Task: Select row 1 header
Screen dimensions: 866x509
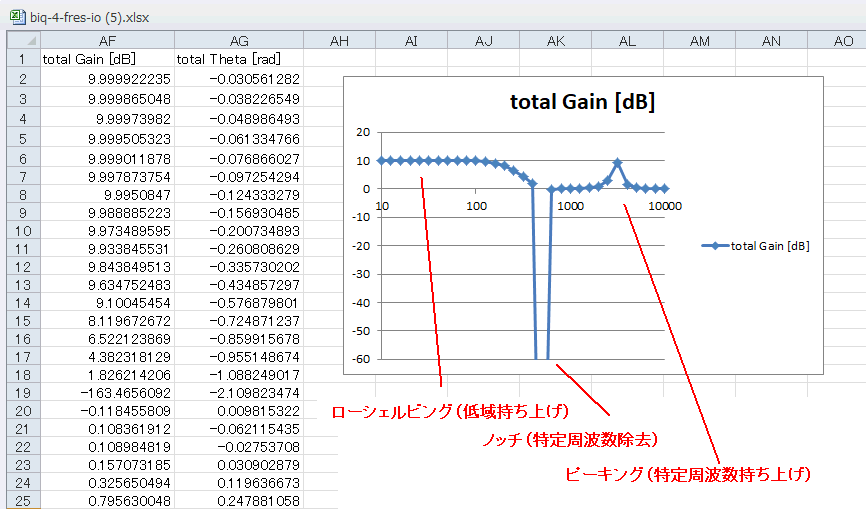Action: click(x=23, y=59)
